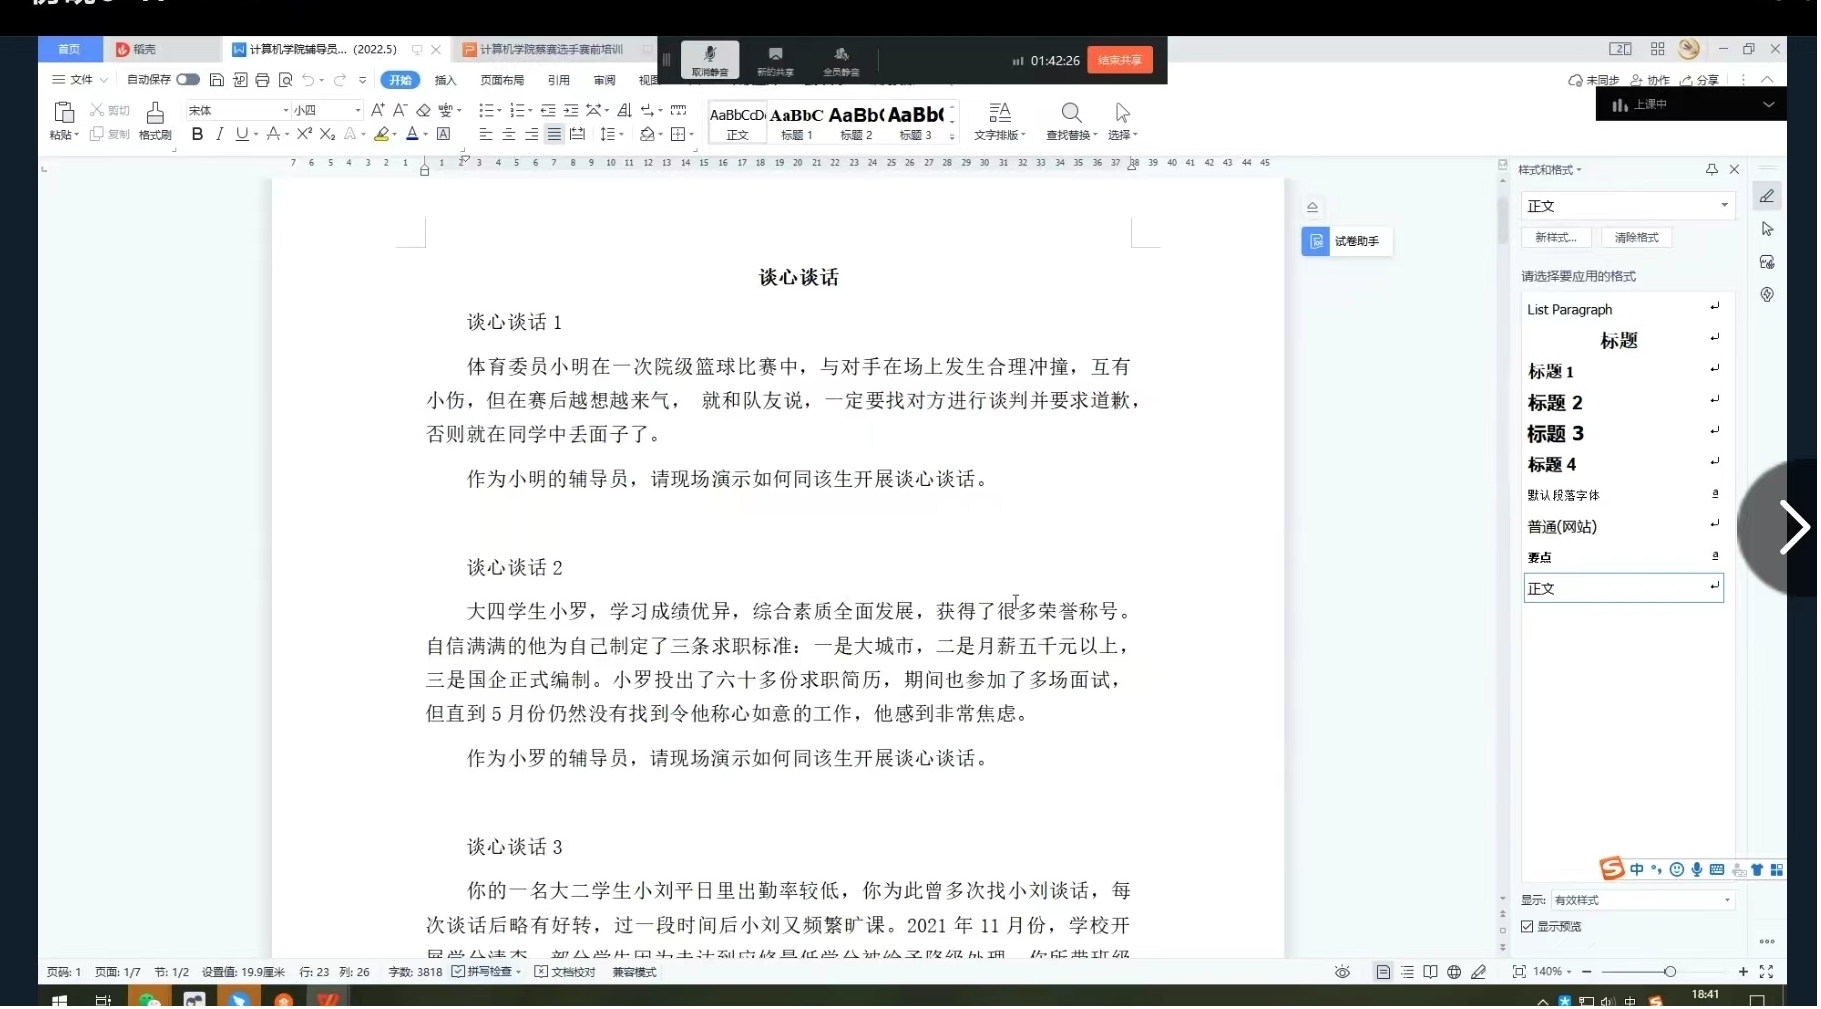Viewport: 1821px width, 1009px height.
Task: Switch to web layout view globe icon
Action: pyautogui.click(x=1454, y=972)
